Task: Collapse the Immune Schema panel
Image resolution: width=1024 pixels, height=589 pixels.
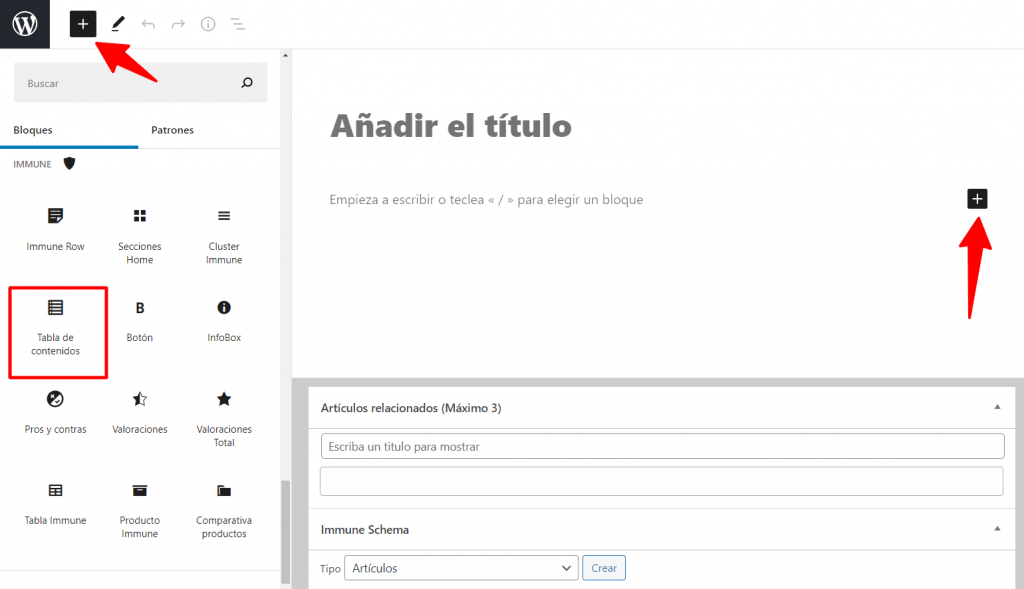Action: (x=996, y=528)
